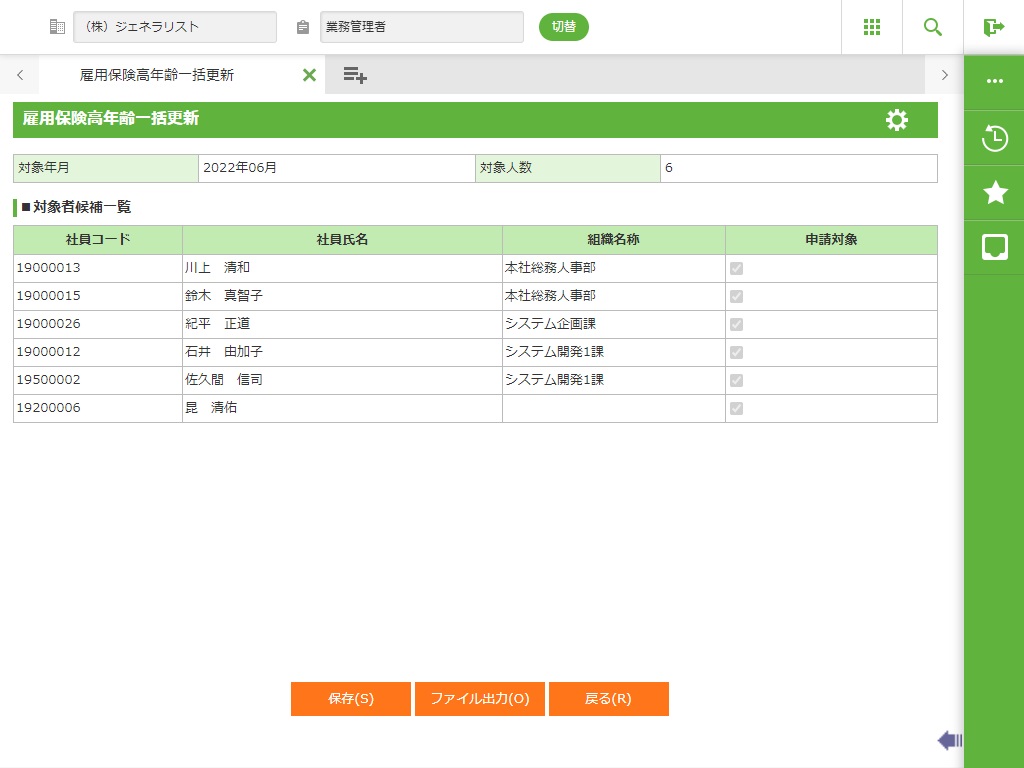Open settings gear in green header
The width and height of the screenshot is (1024, 768).
point(897,120)
